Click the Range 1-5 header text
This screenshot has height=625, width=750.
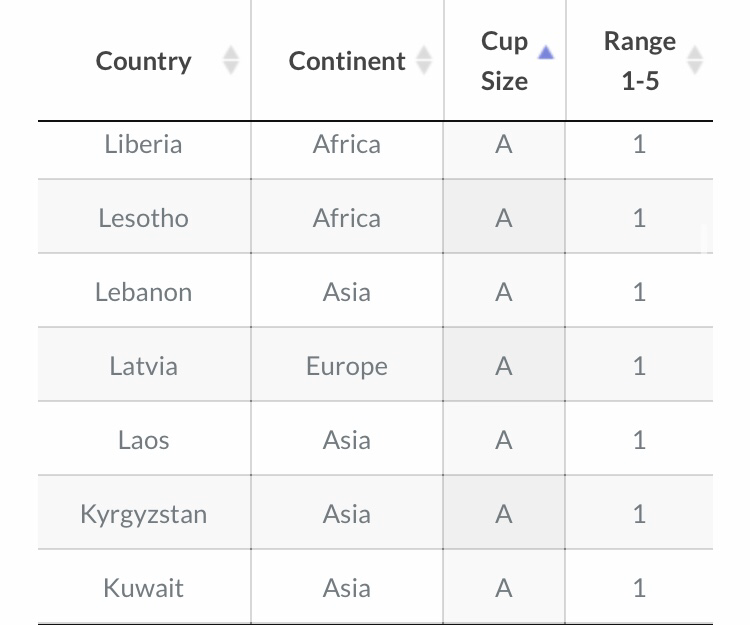[x=640, y=61]
